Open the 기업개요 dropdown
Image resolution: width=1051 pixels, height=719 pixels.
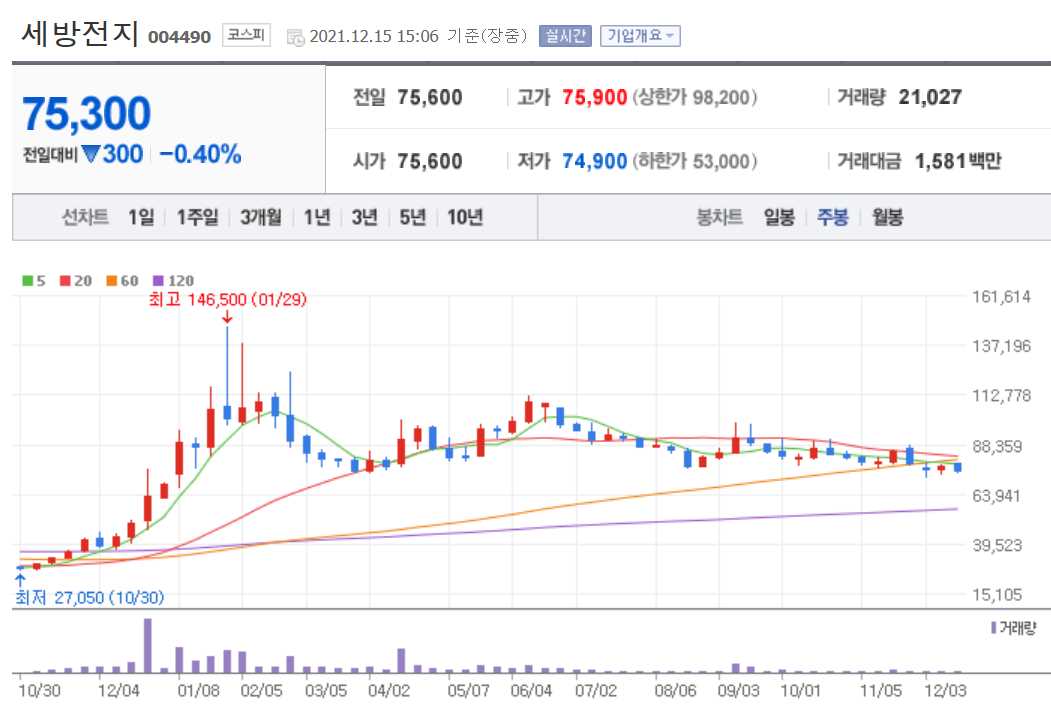click(x=638, y=34)
